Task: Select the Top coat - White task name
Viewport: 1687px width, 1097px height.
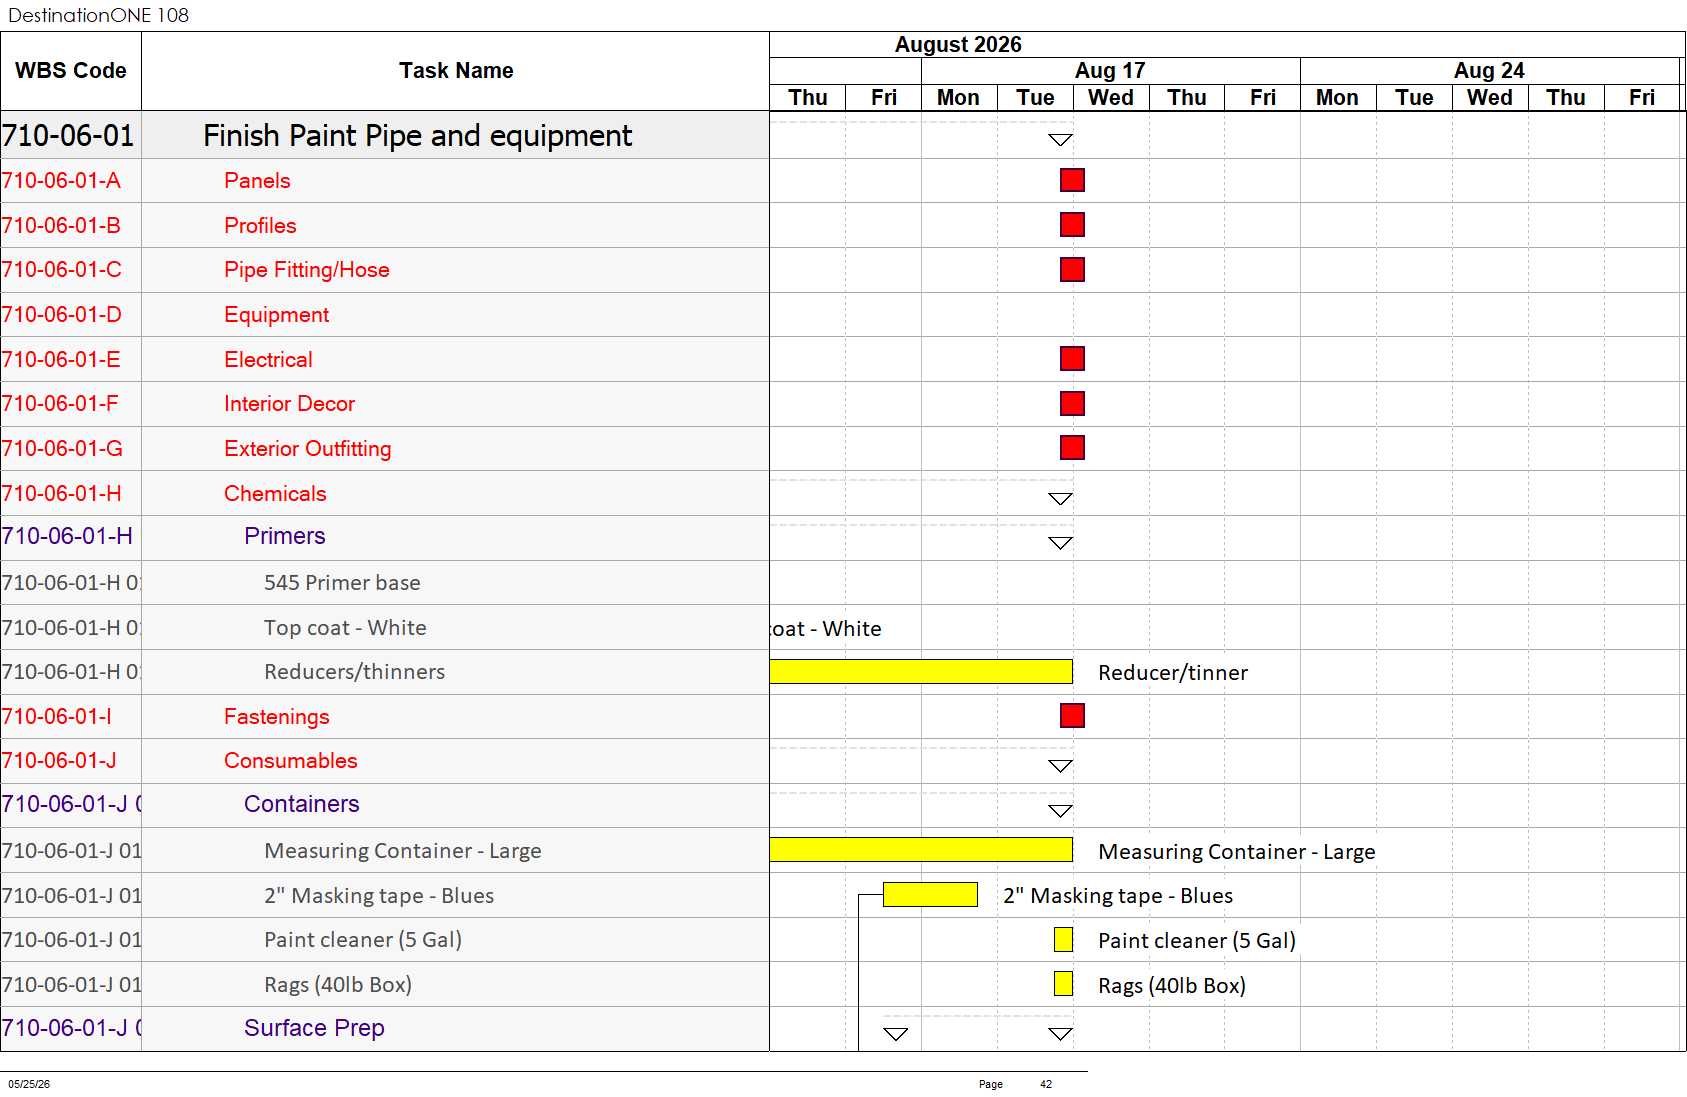Action: tap(345, 628)
